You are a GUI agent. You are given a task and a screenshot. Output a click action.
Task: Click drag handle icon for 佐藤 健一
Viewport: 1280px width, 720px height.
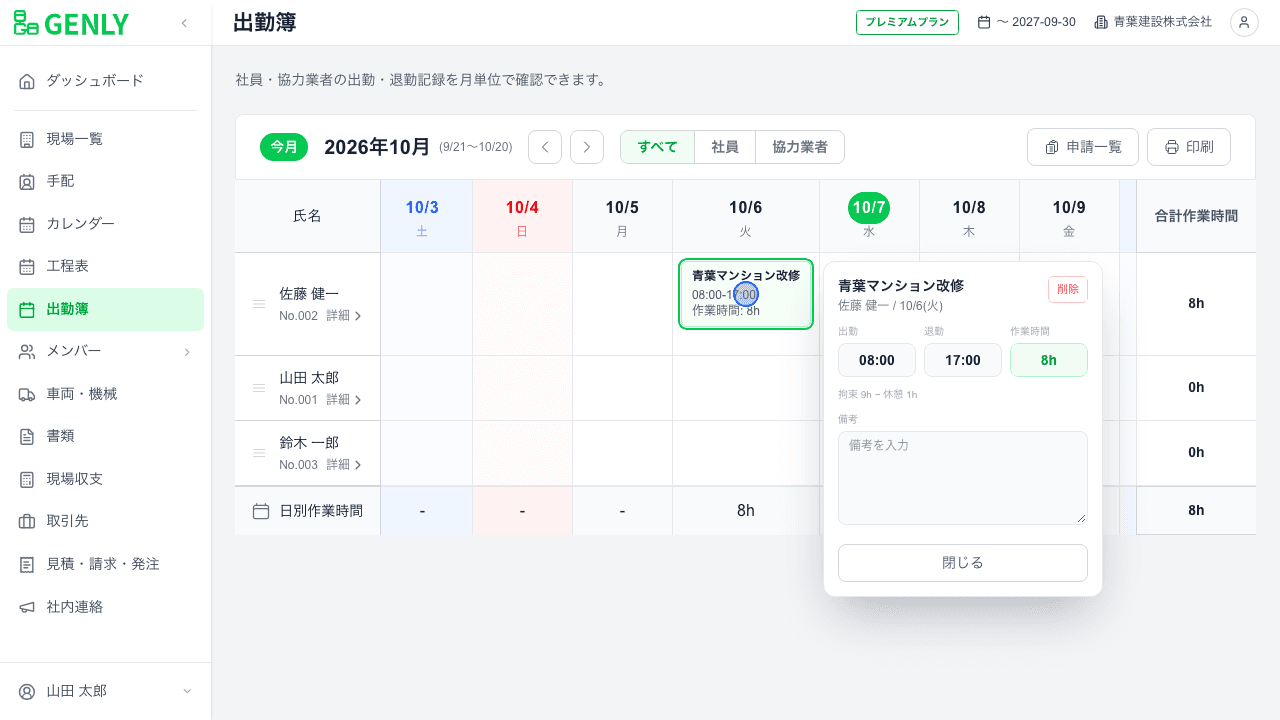259,303
